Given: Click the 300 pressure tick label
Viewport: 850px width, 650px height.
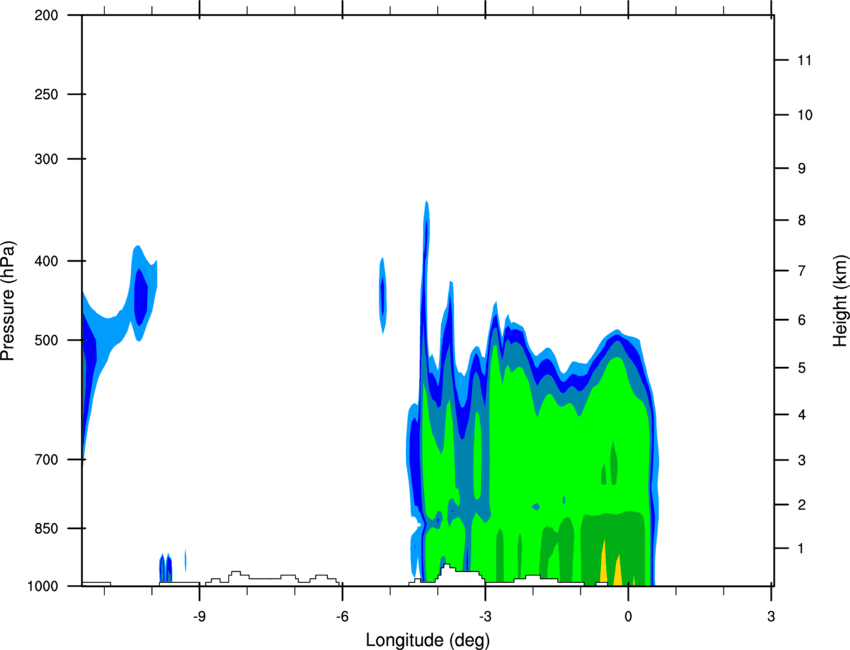Looking at the screenshot, I should click(46, 159).
